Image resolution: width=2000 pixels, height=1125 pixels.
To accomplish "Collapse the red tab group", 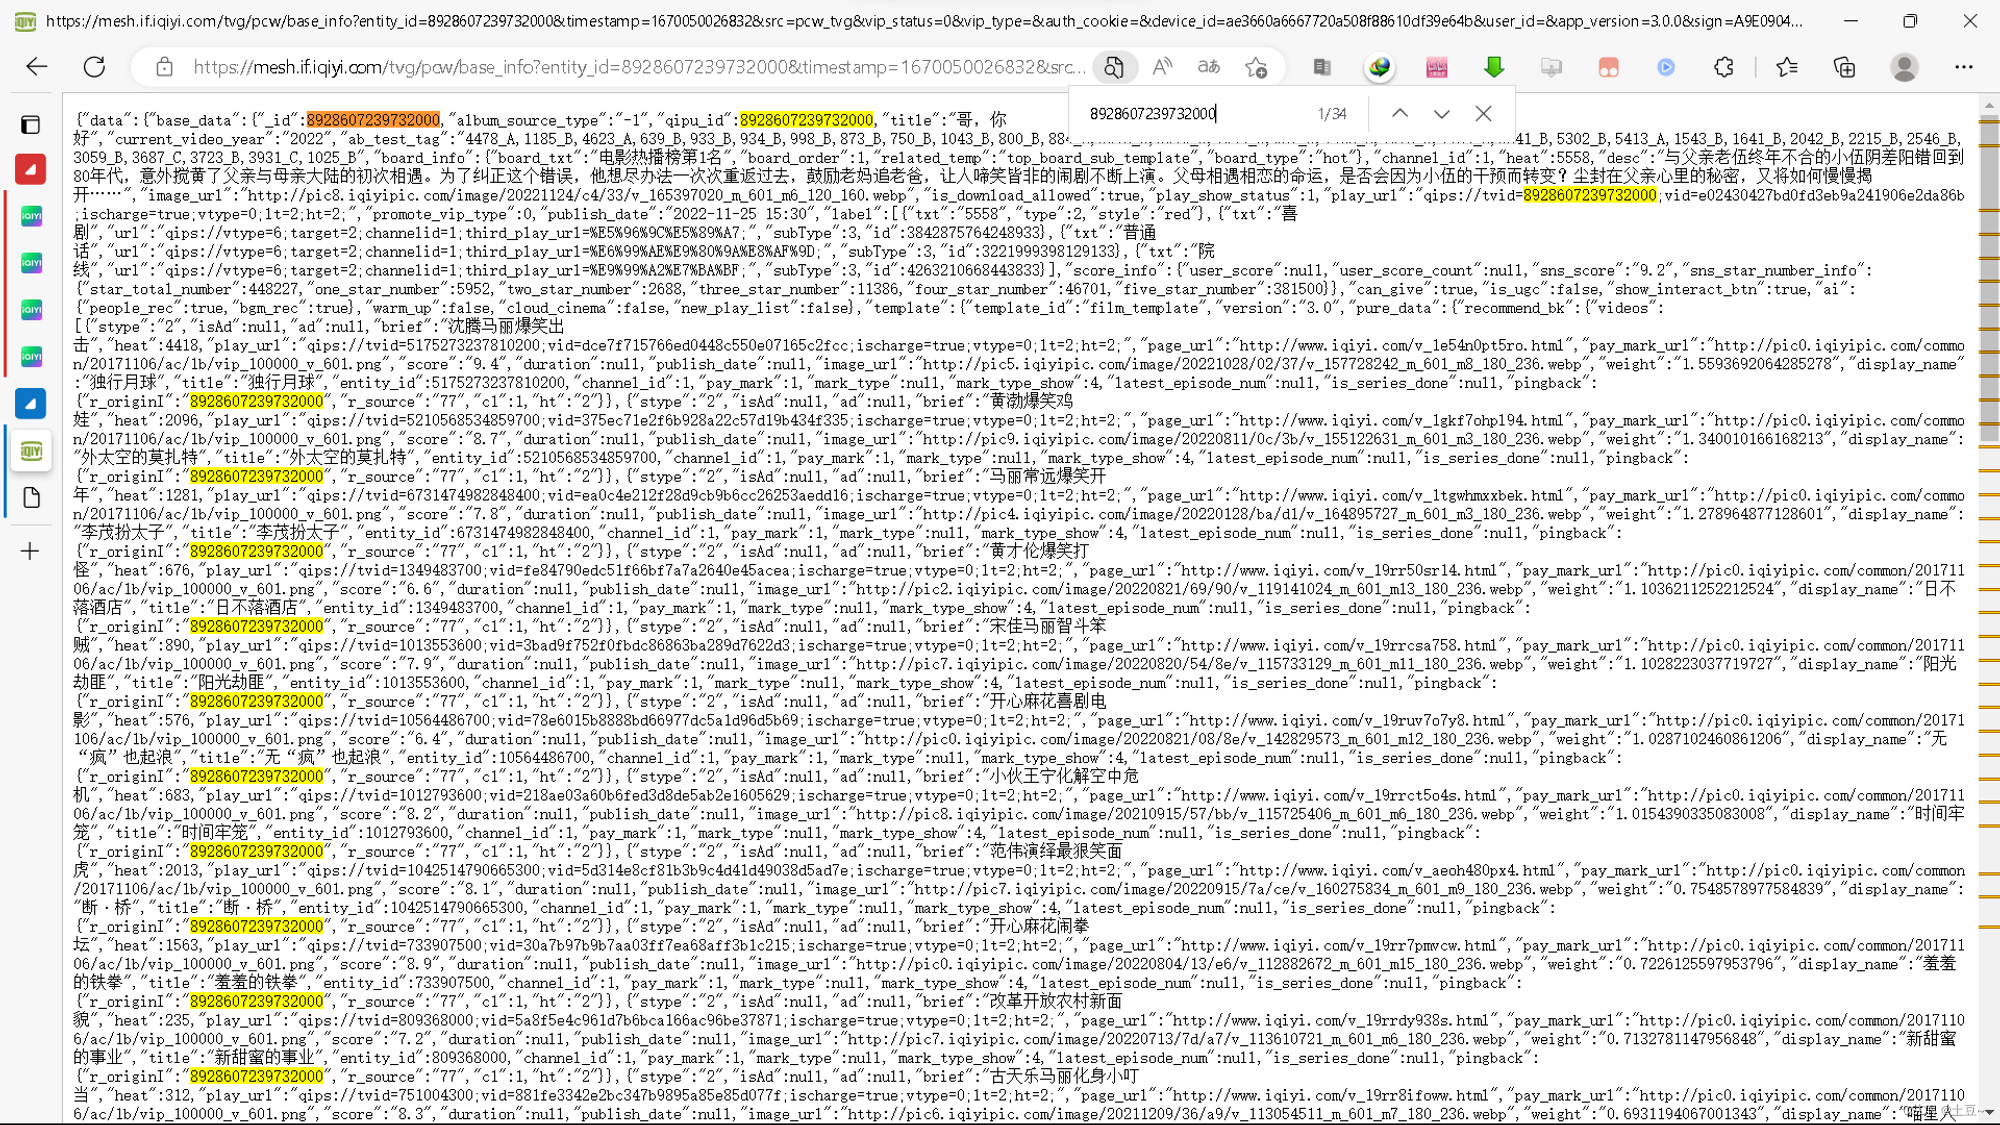I will tap(30, 169).
